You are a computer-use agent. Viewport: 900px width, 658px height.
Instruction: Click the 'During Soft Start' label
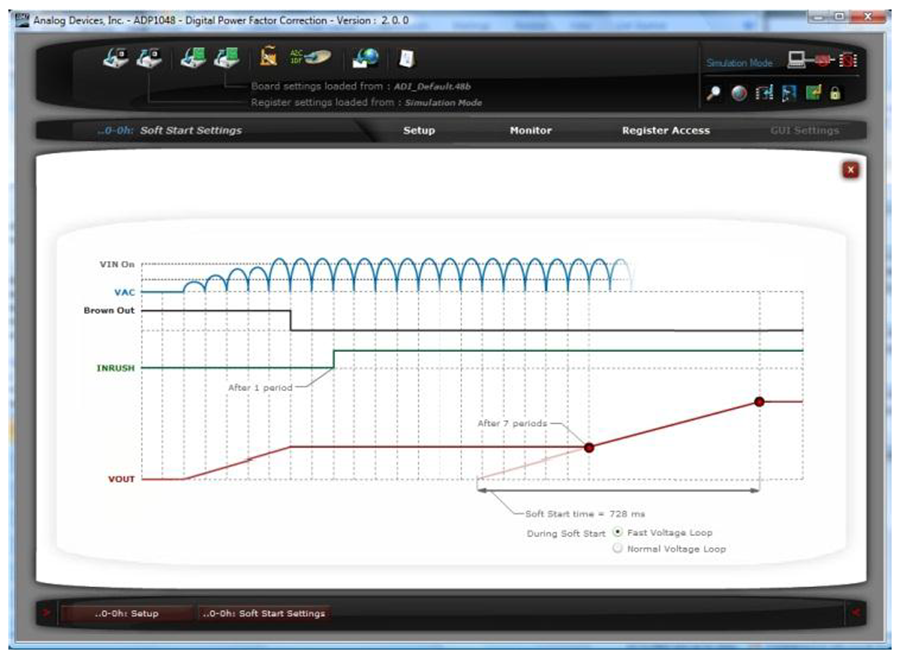click(x=566, y=533)
